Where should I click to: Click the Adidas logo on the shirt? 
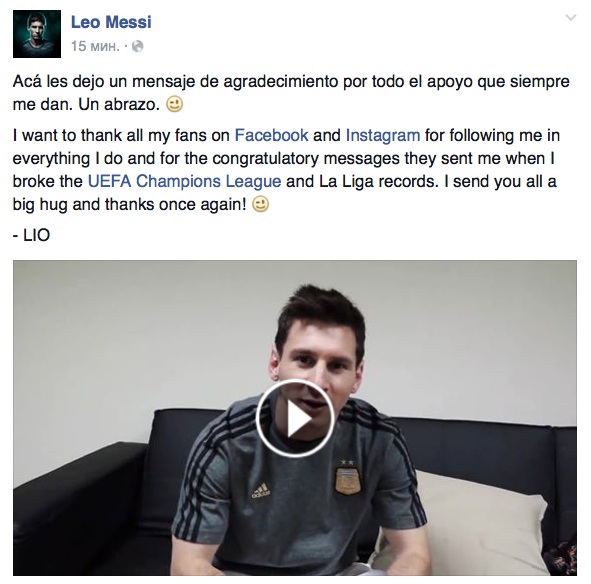261,490
